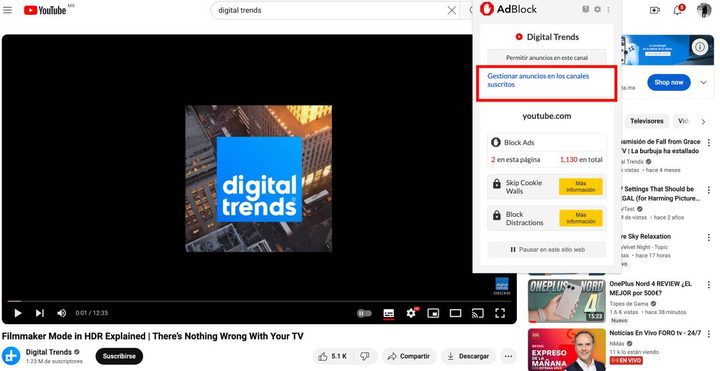Open the YouTube notifications bell
Screen dimensions: 720x371
click(x=678, y=10)
